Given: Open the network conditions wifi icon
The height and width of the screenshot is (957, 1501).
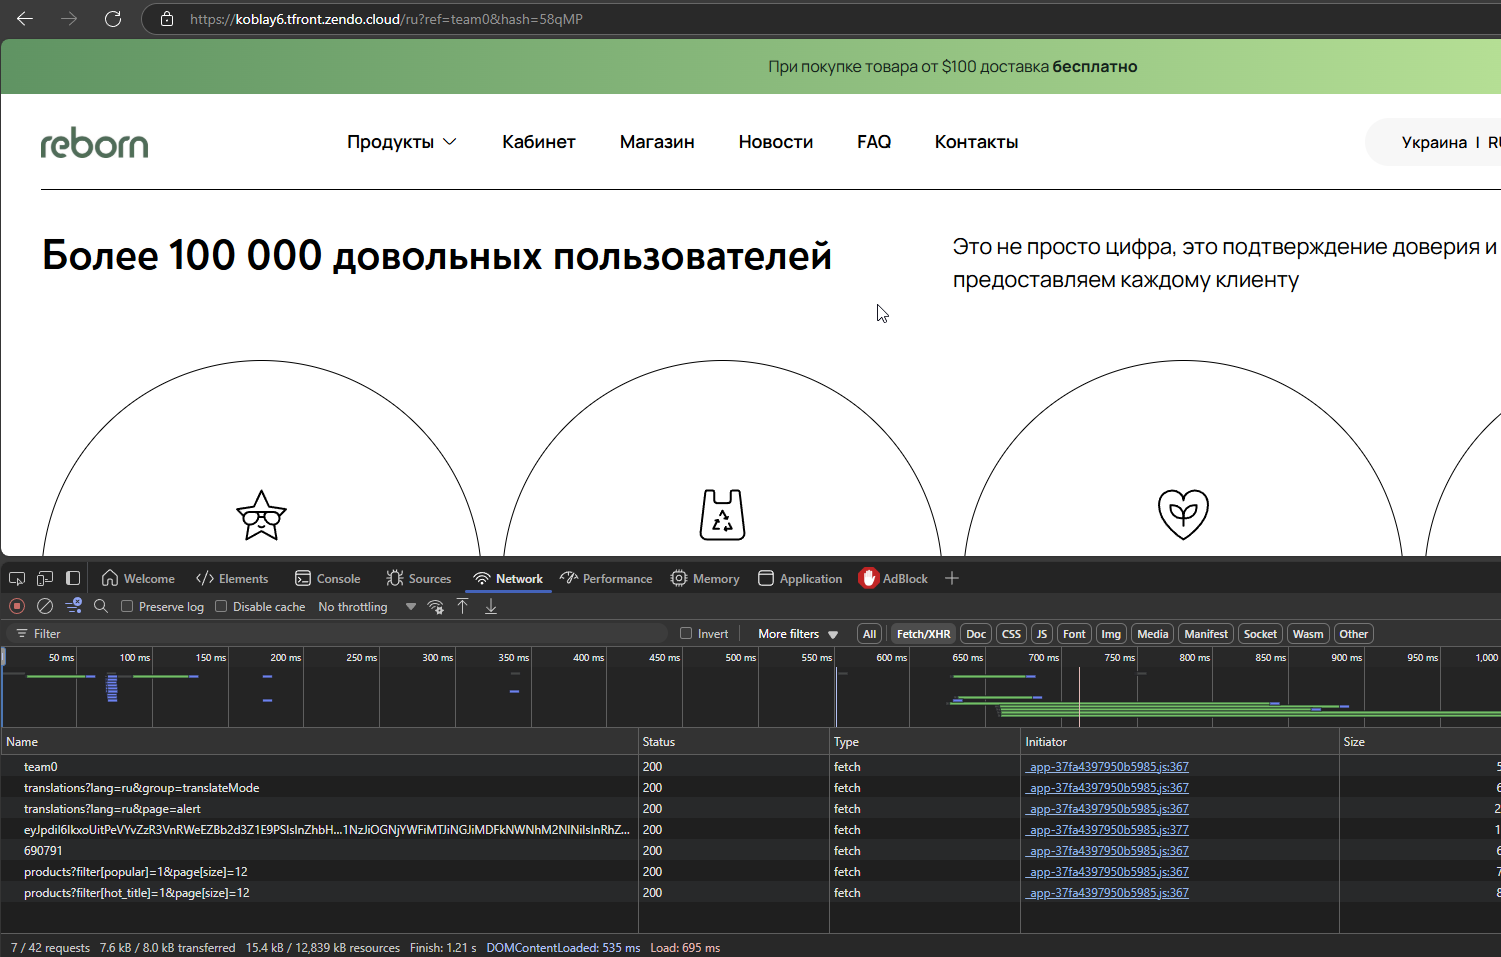Looking at the screenshot, I should (x=435, y=606).
